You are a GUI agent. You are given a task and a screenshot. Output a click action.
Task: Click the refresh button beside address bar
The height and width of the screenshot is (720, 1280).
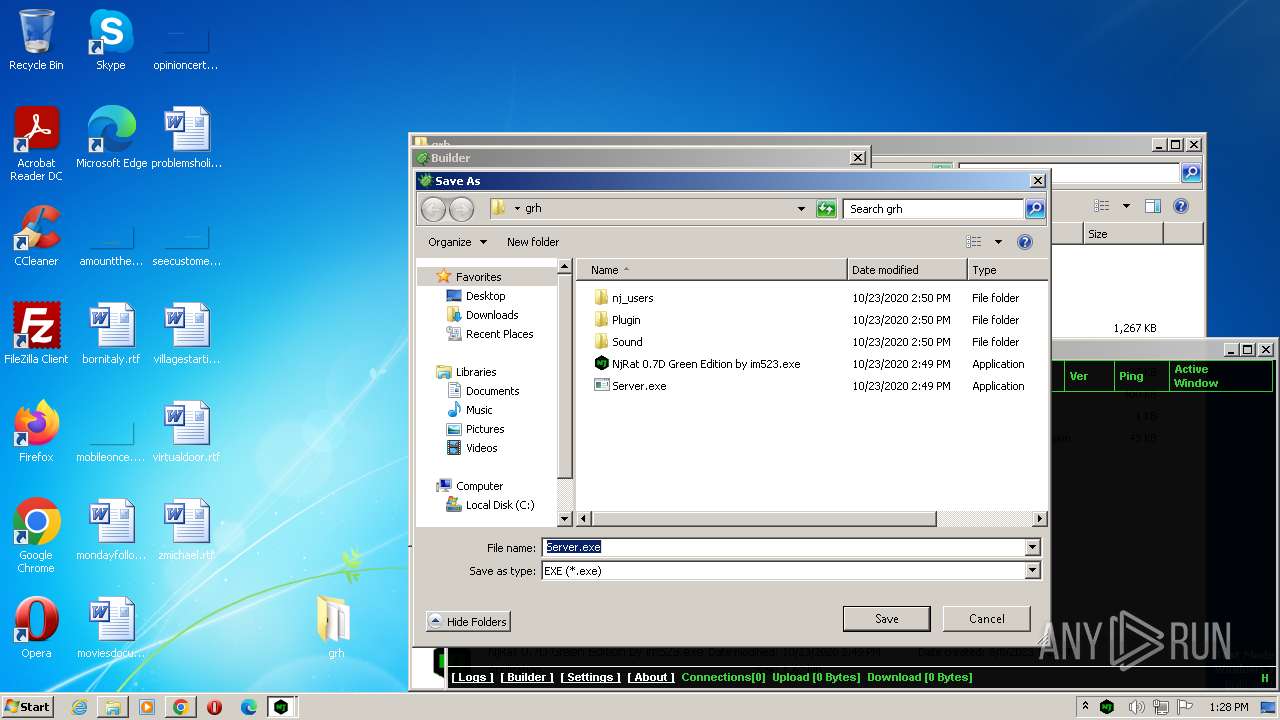click(826, 209)
